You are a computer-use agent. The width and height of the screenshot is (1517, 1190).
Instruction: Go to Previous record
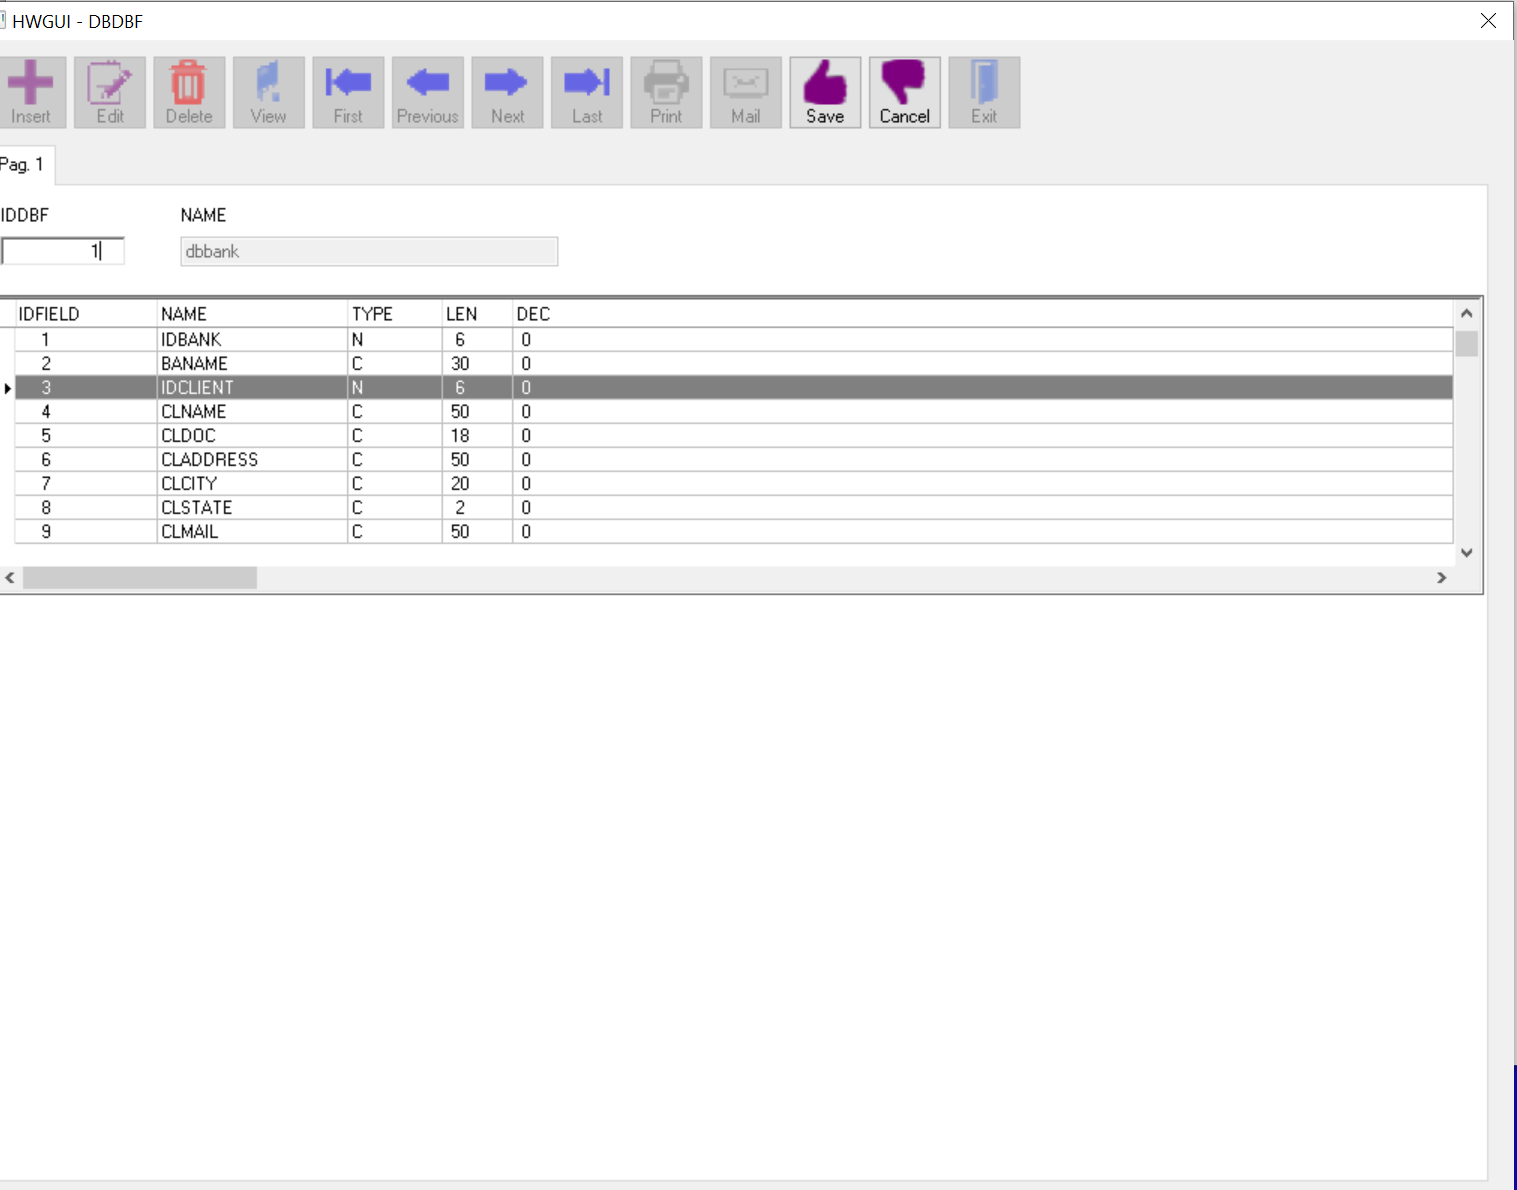[x=428, y=92]
